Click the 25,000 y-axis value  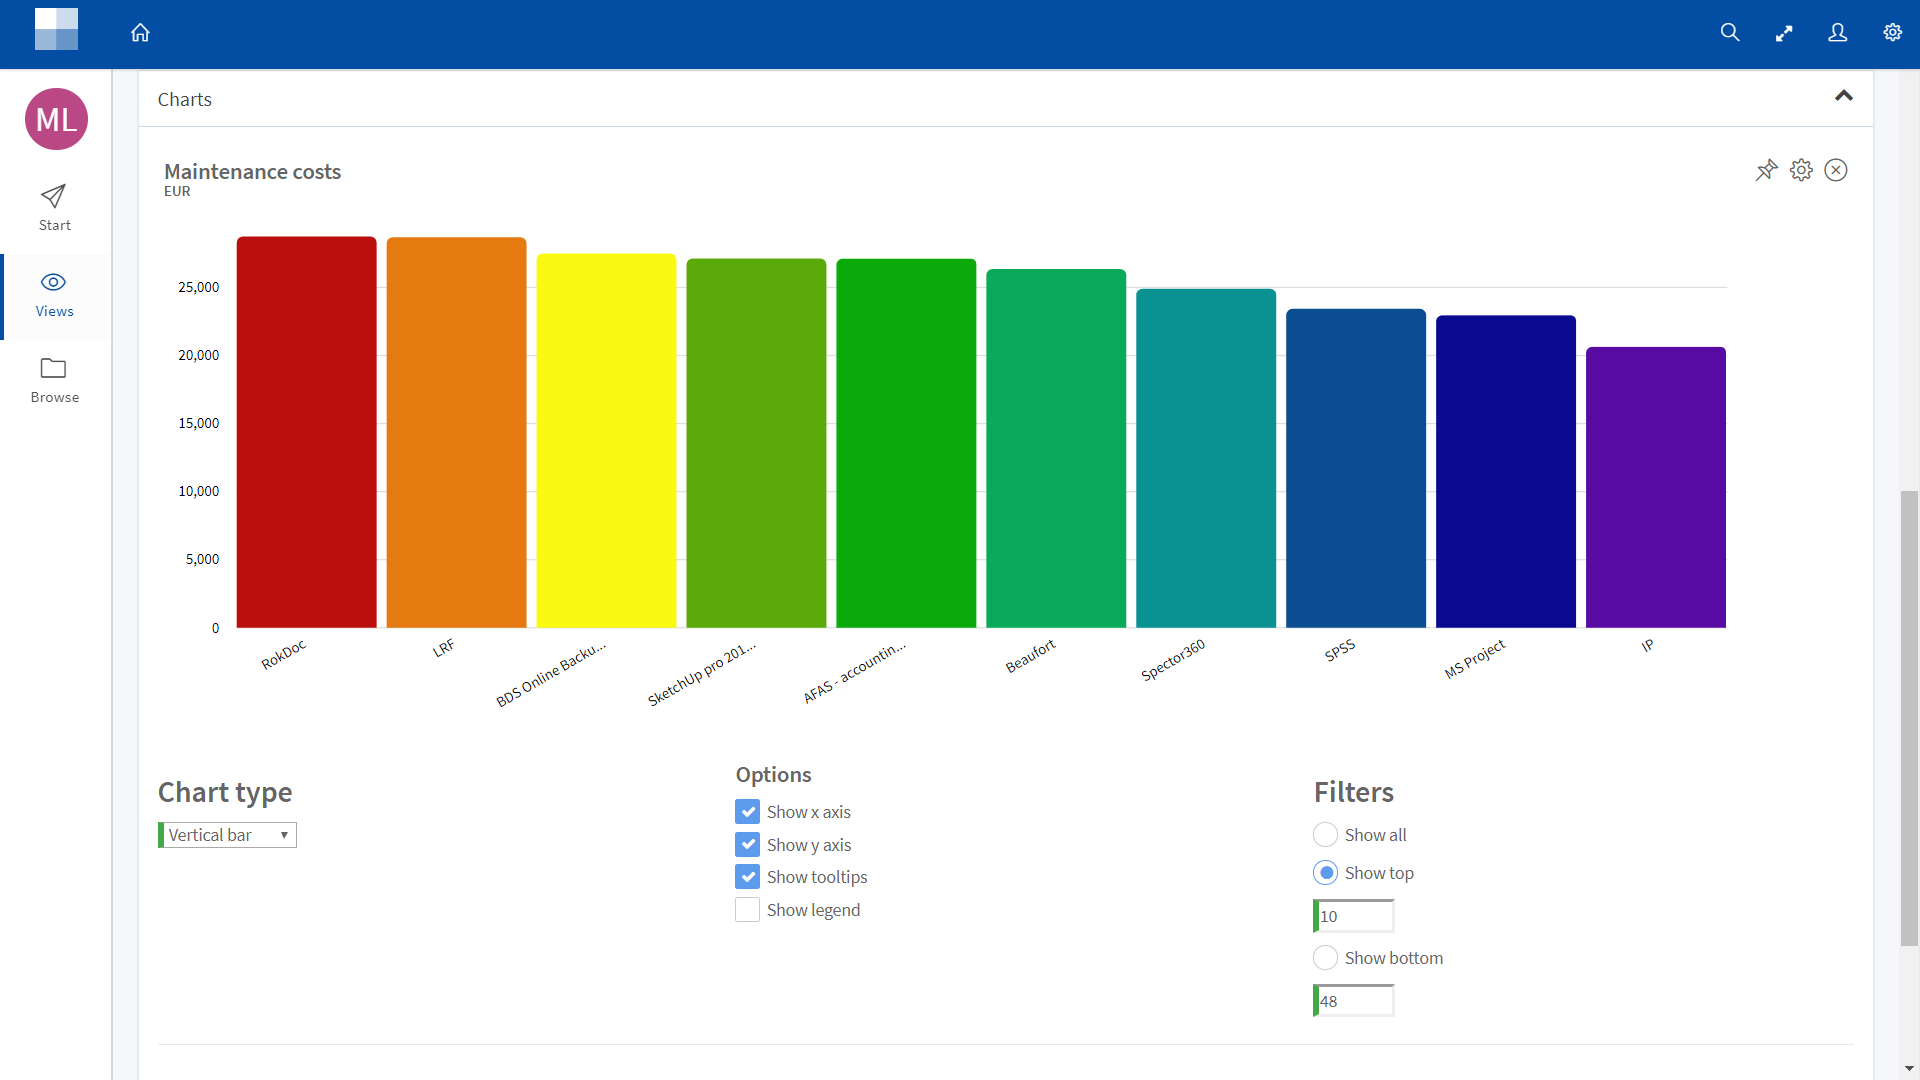click(x=198, y=287)
